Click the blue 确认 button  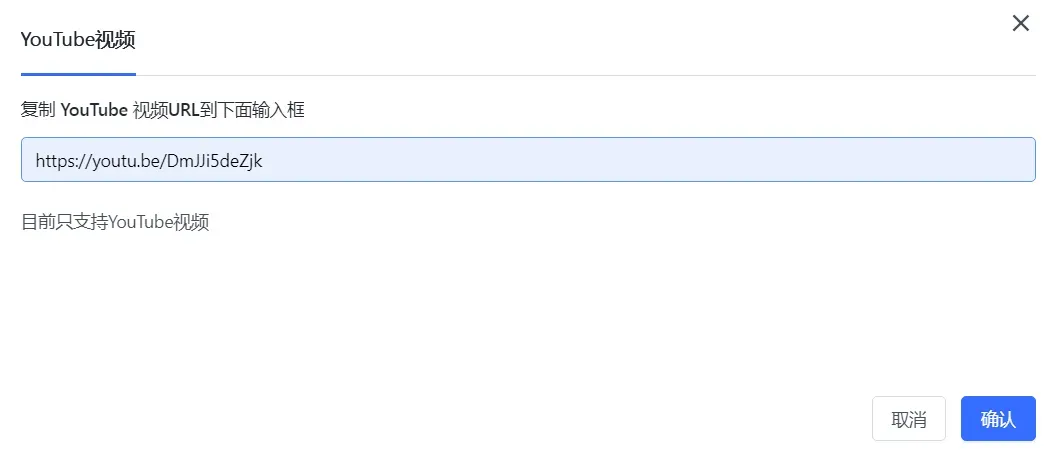tap(997, 419)
